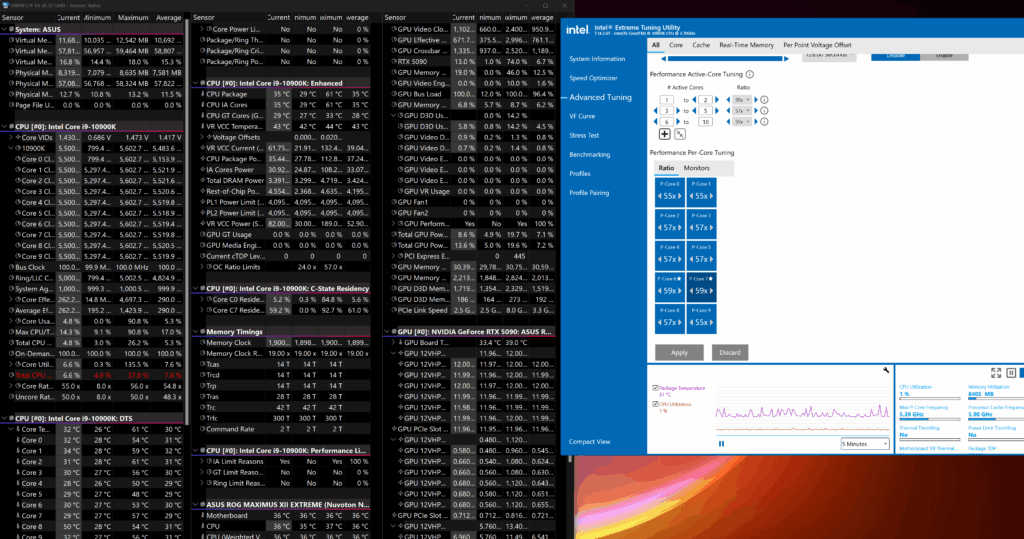Image resolution: width=1024 pixels, height=539 pixels.
Task: Expand XTU monitor panel to full view
Action: click(996, 372)
